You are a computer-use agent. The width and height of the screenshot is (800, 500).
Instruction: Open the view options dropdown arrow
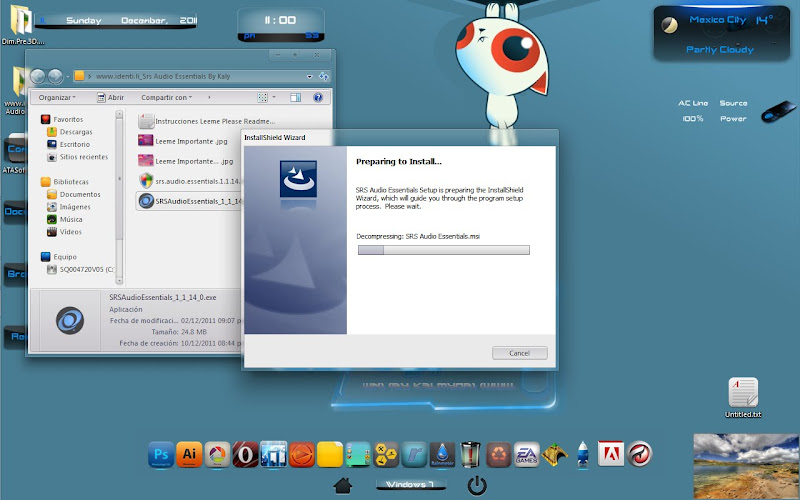tap(274, 97)
